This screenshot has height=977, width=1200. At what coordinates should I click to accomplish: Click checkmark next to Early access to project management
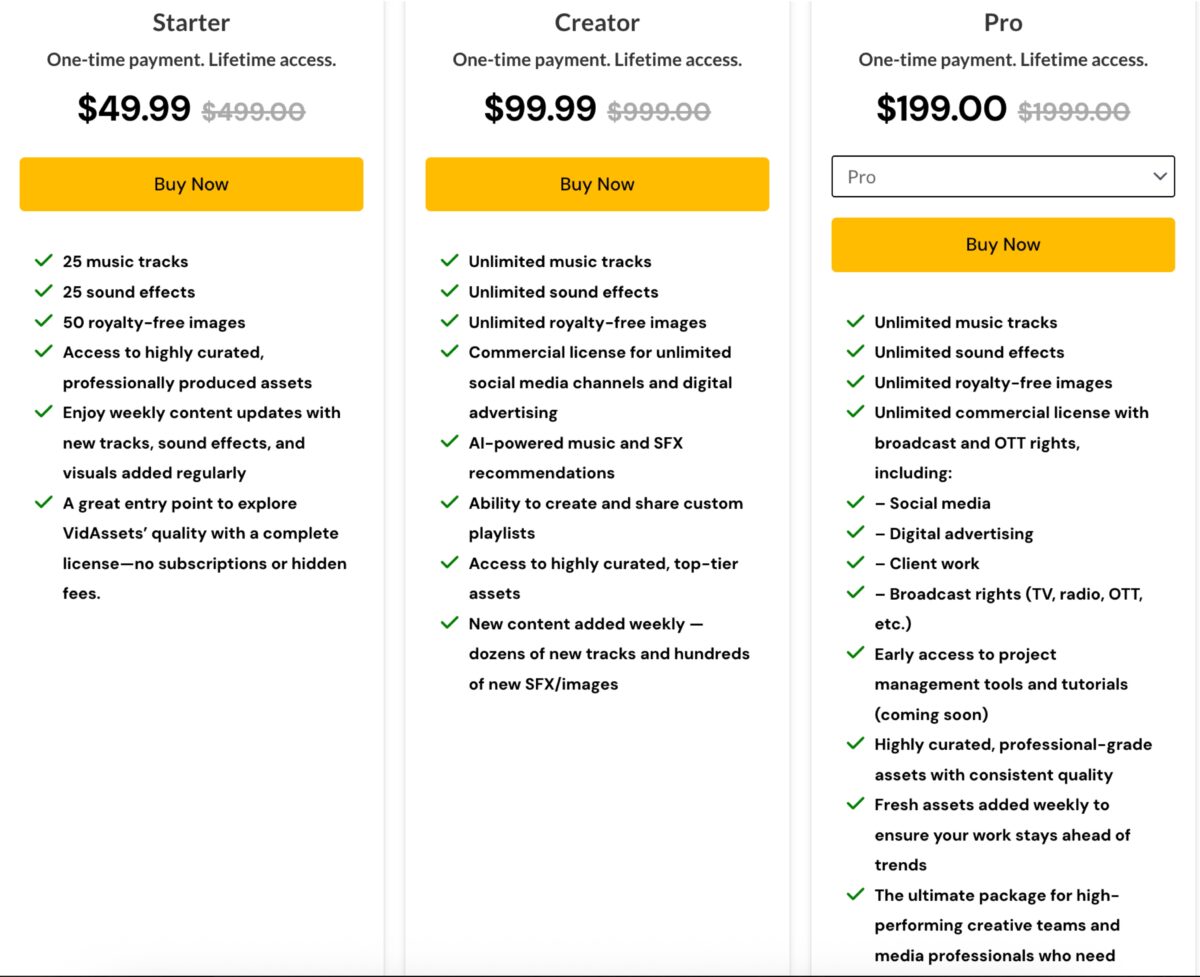855,653
